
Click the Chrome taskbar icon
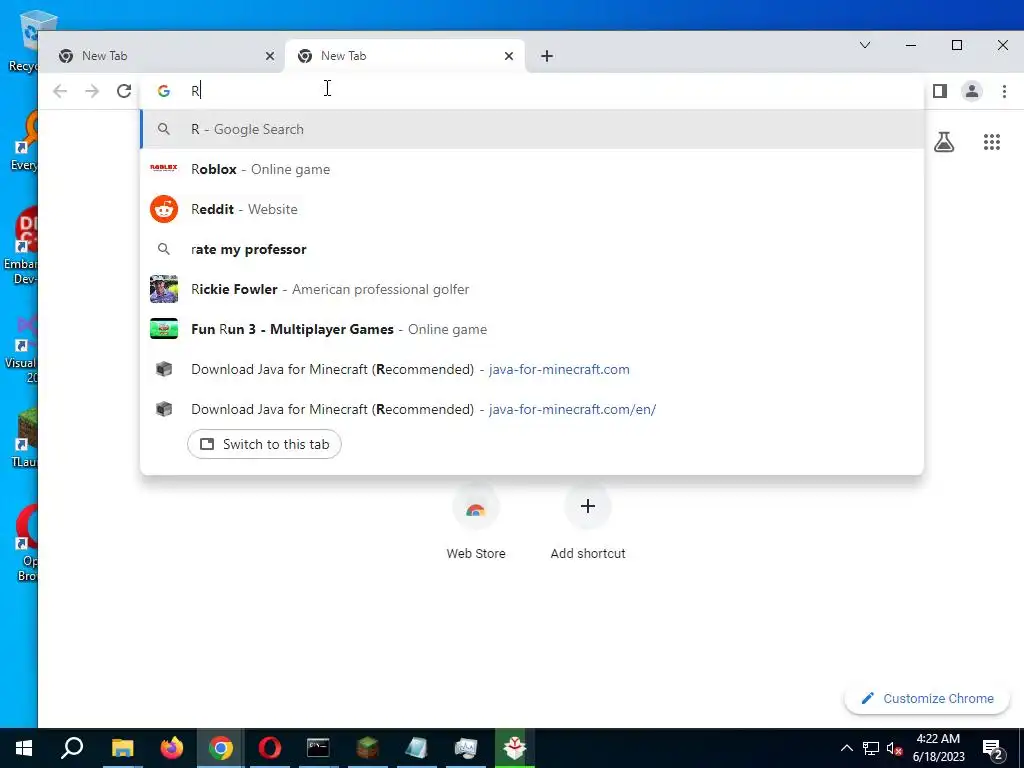[221, 748]
